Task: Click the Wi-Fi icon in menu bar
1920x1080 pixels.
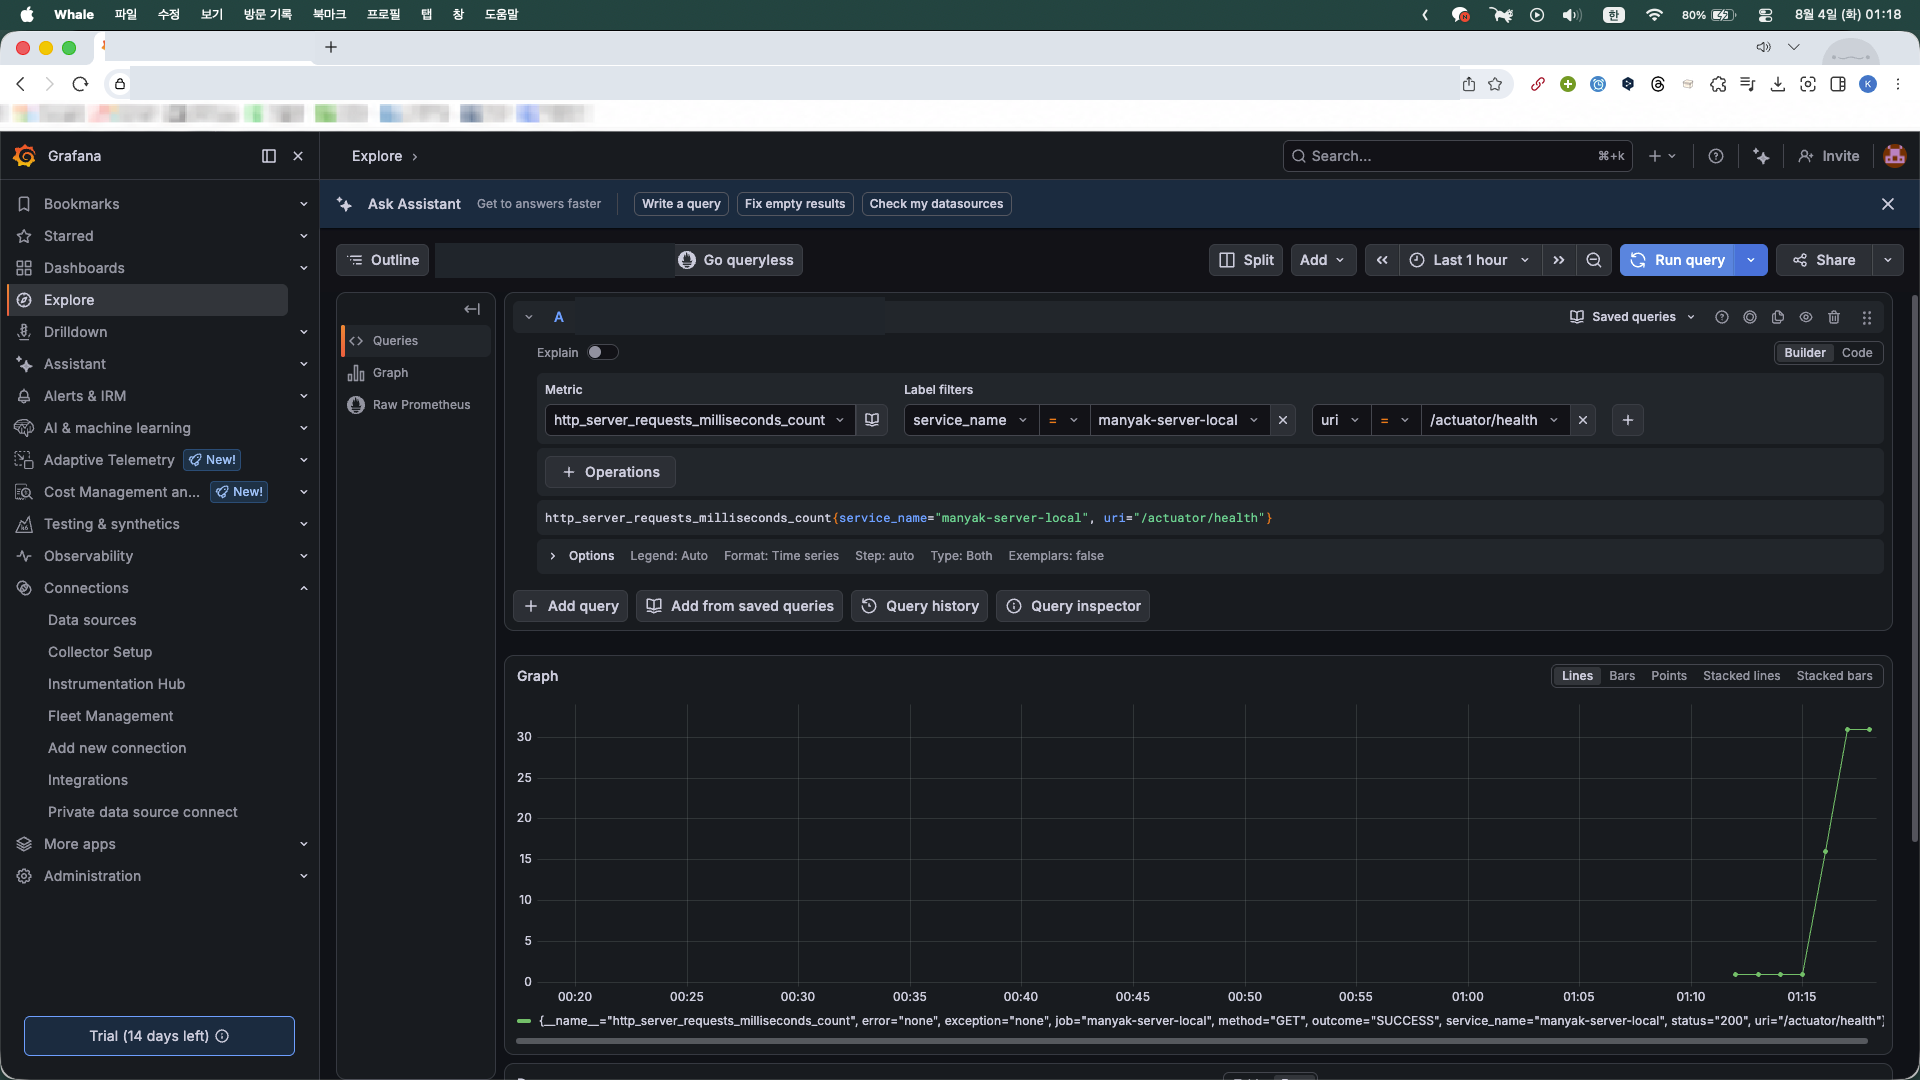Action: tap(1654, 15)
